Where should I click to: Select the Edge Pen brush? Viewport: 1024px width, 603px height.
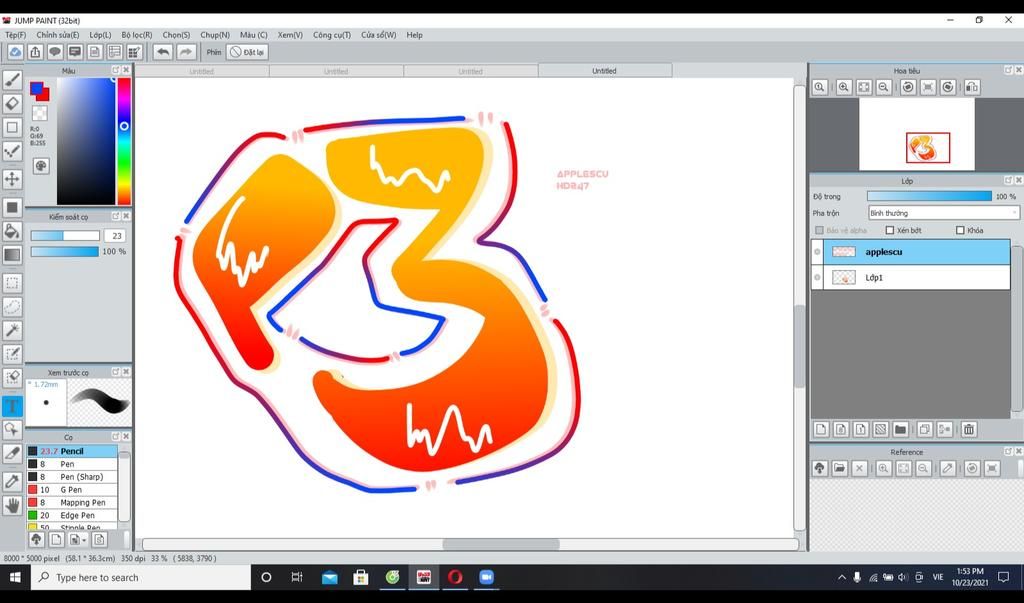pos(72,515)
